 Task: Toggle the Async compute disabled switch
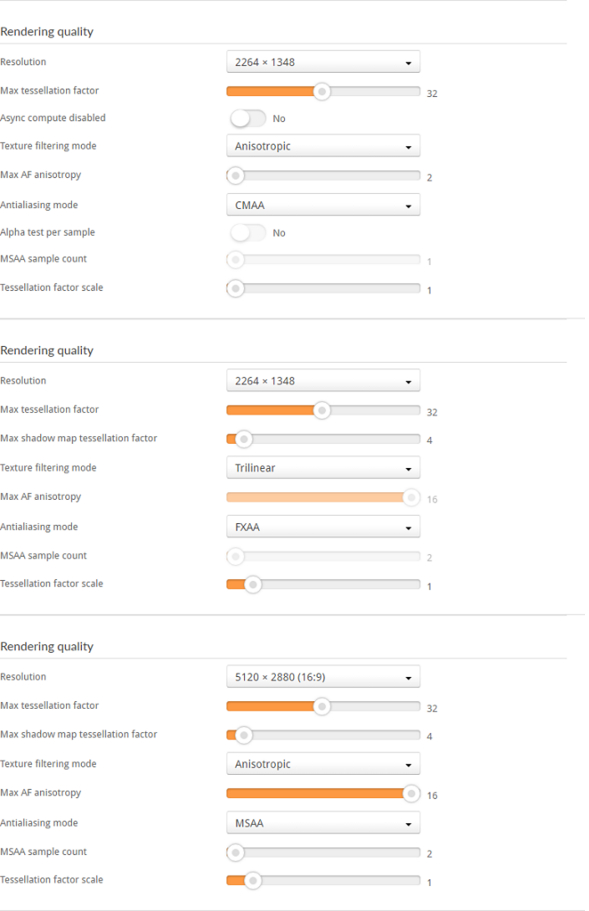pos(248,119)
